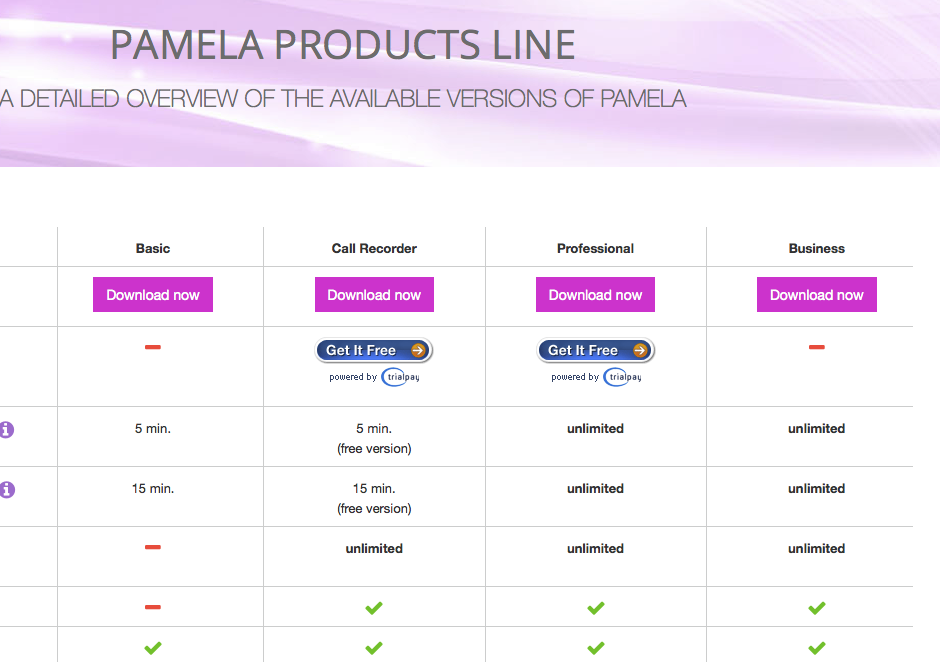Get Call Recorder free via TrialPay

pyautogui.click(x=373, y=350)
